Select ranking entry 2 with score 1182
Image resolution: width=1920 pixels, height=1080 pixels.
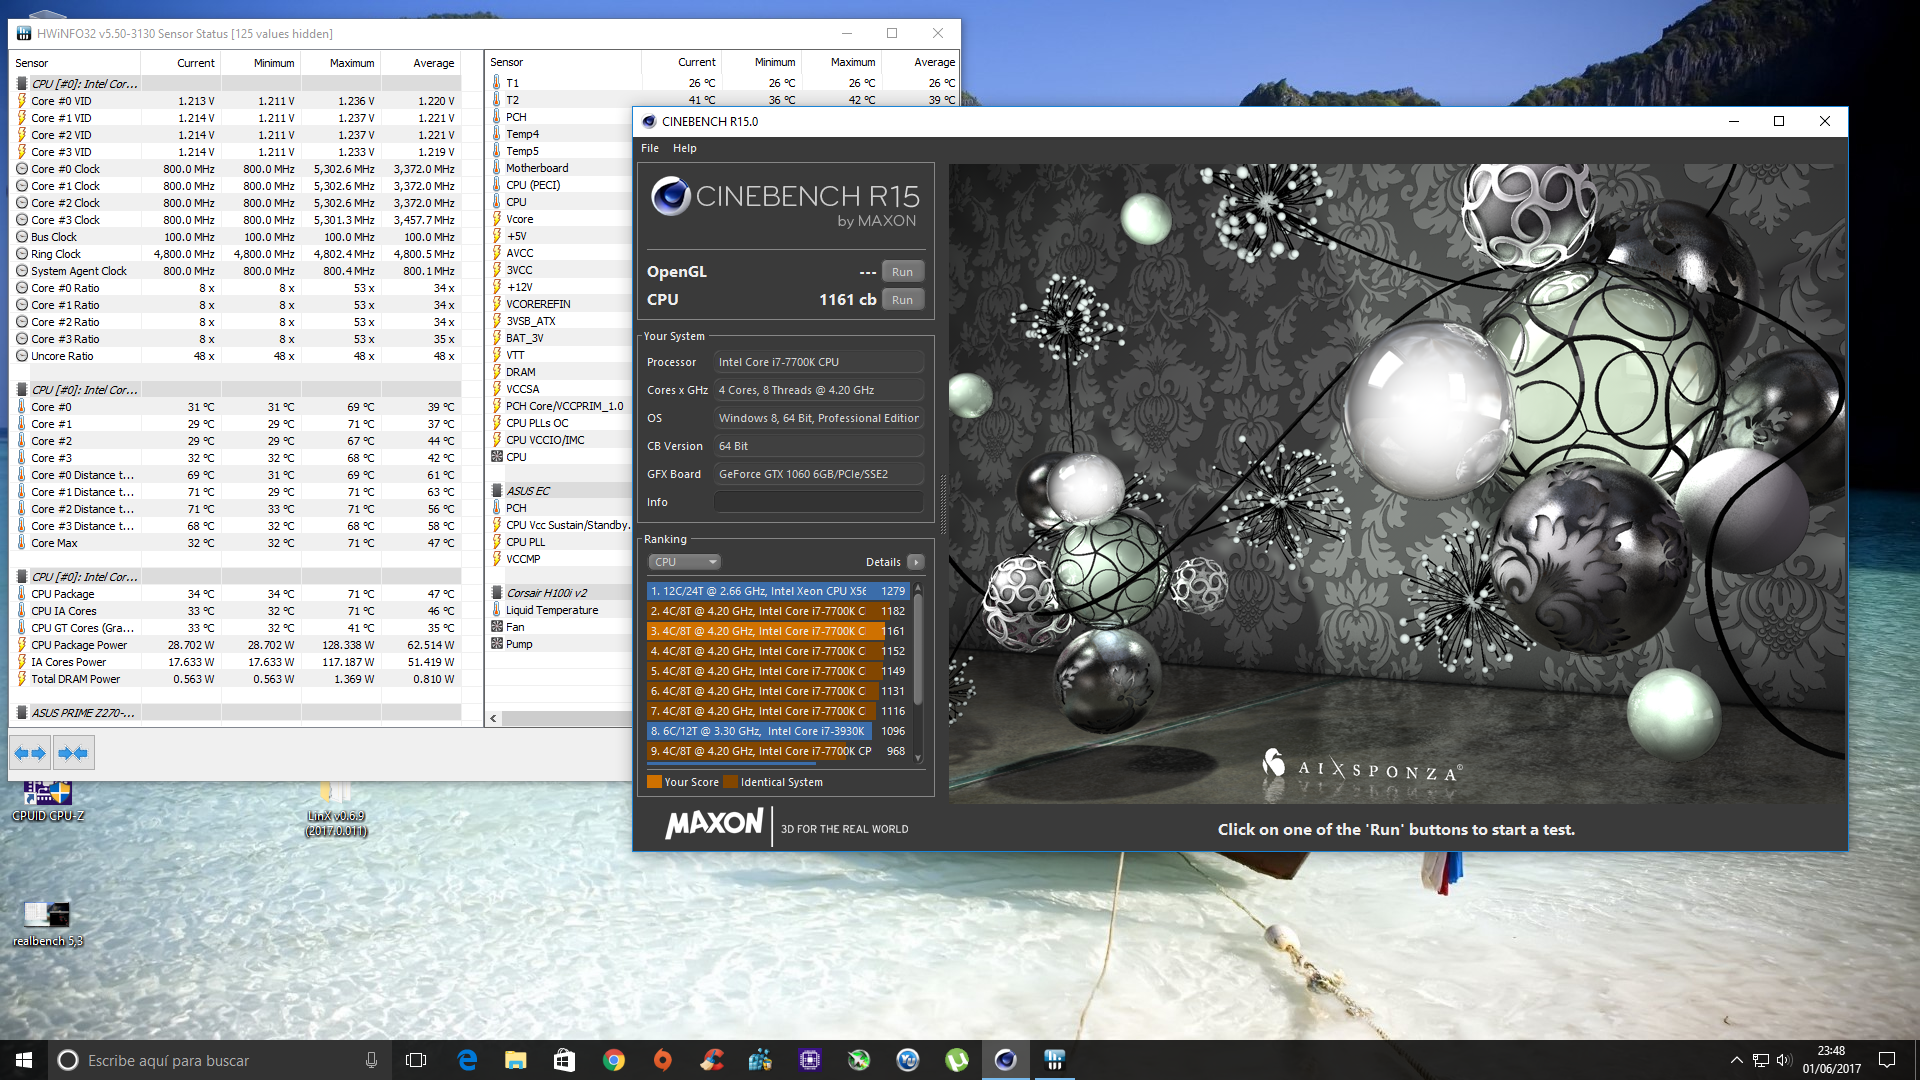tap(777, 611)
